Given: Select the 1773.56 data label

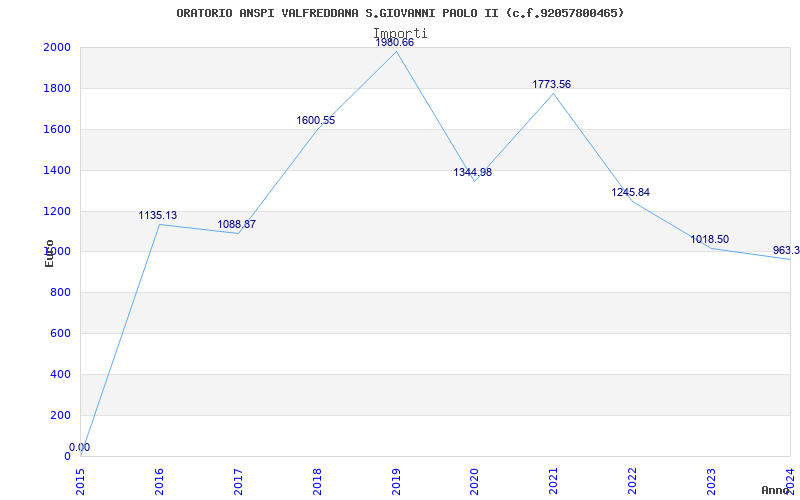Looking at the screenshot, I should pos(552,84).
